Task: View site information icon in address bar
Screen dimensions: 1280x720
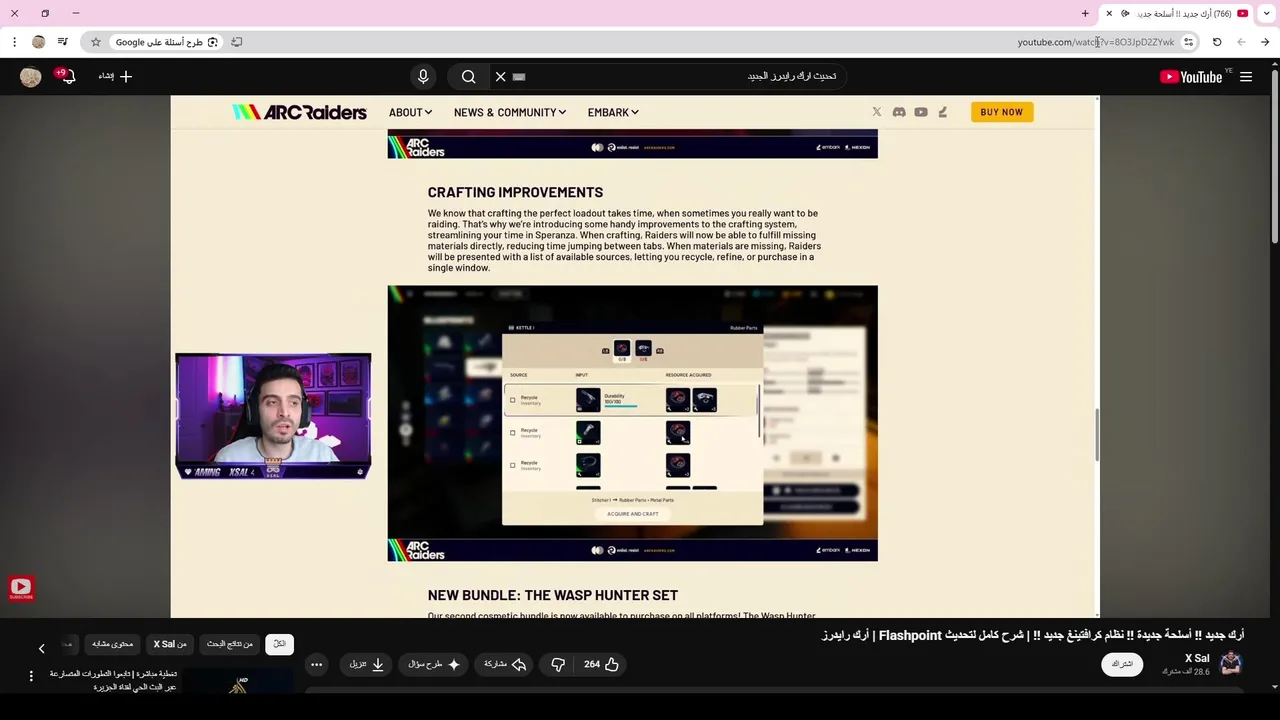Action: click(1188, 42)
